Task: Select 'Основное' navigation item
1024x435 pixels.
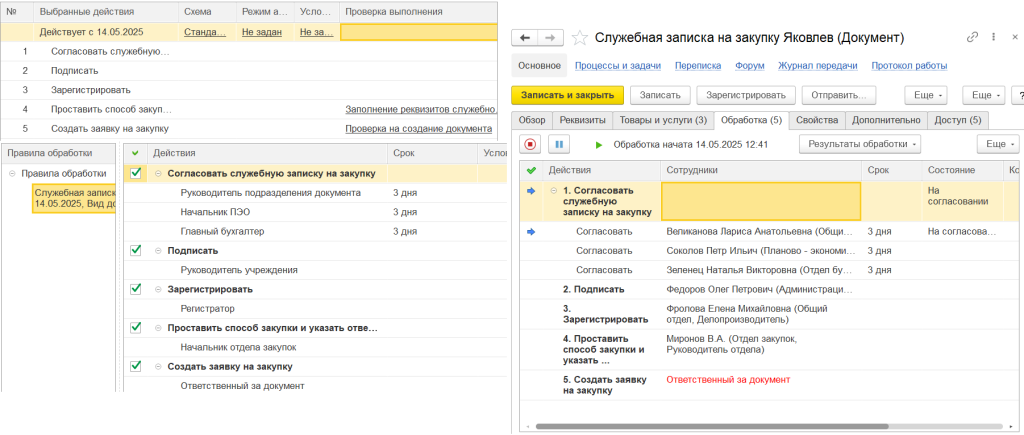Action: coord(539,66)
